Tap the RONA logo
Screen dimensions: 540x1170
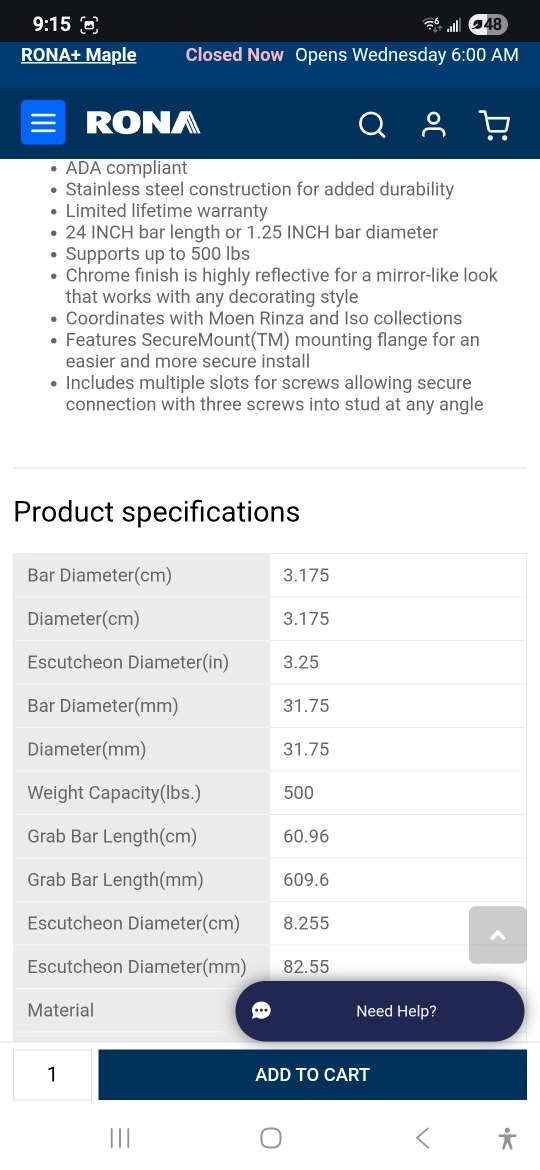point(143,122)
